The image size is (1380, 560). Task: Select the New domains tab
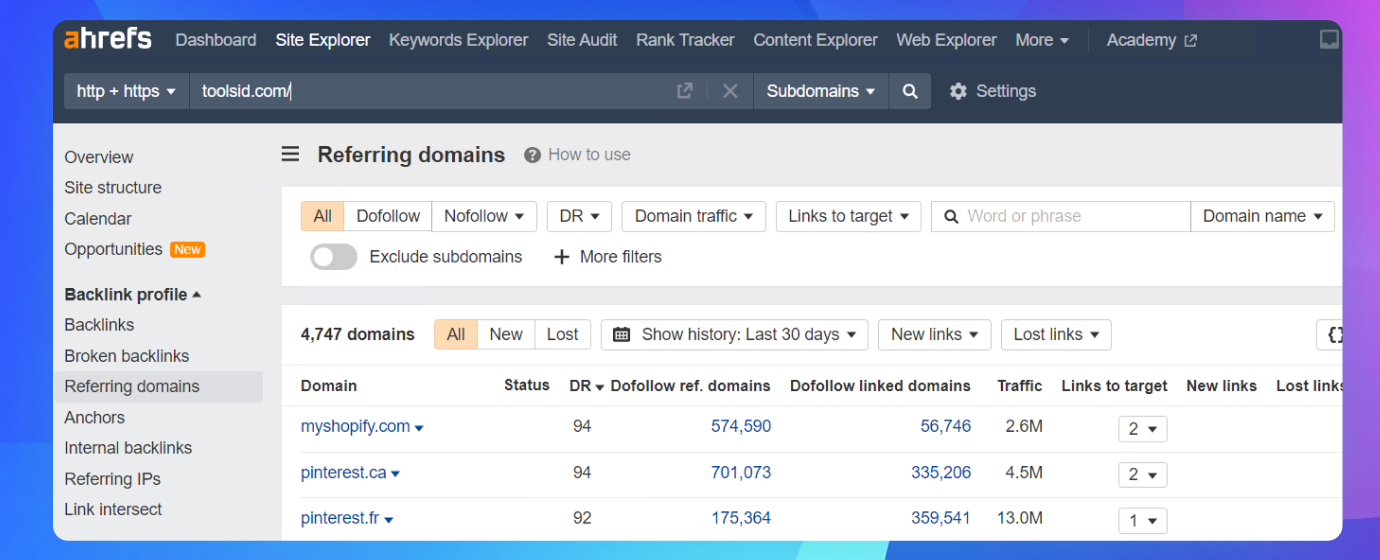pyautogui.click(x=506, y=335)
